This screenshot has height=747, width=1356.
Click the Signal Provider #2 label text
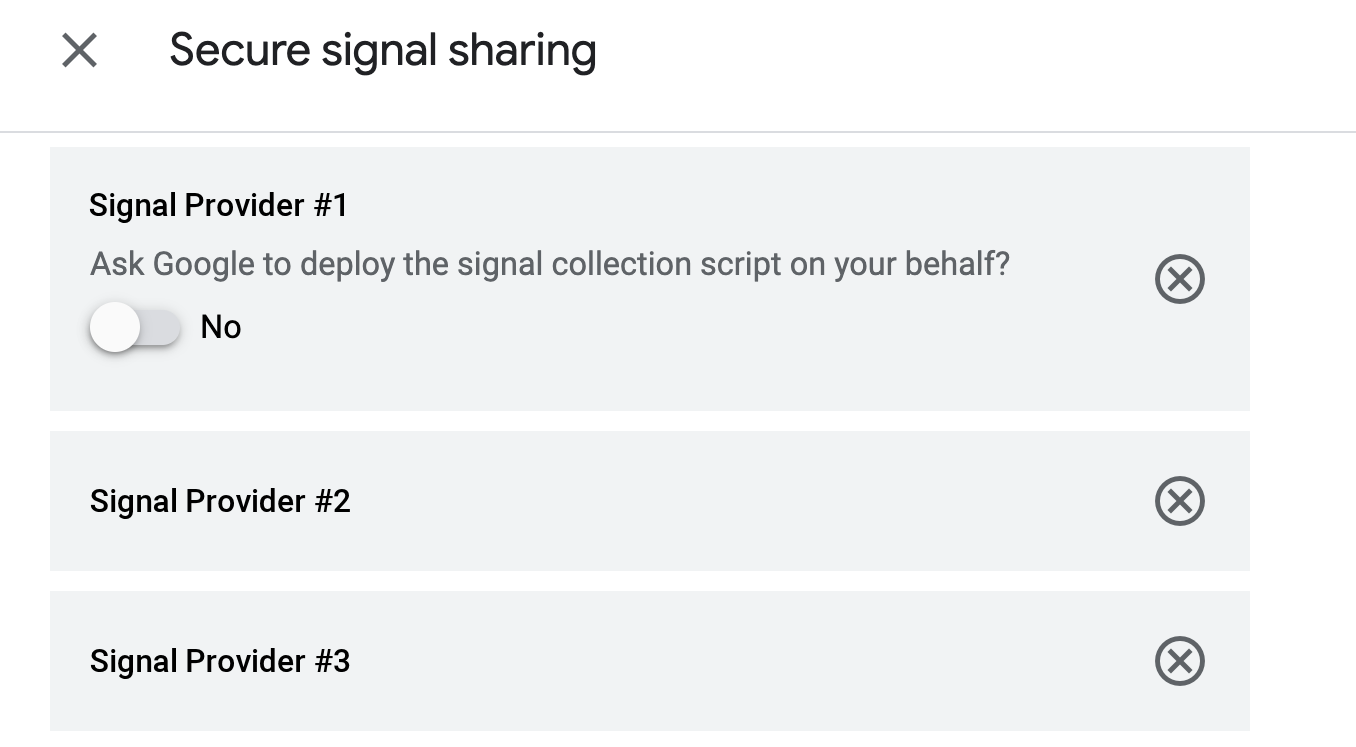tap(220, 501)
